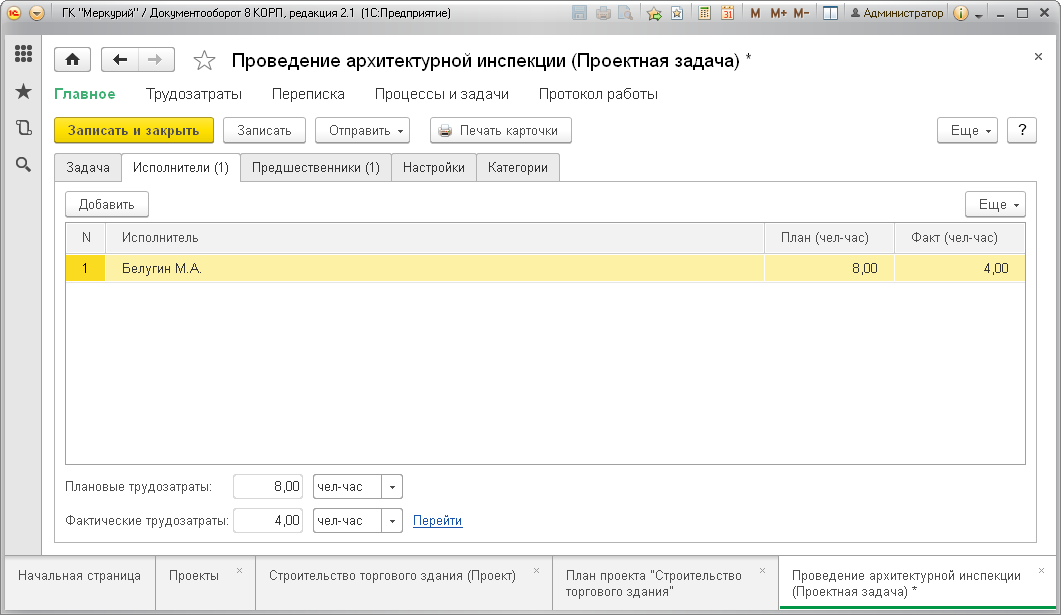Go to home page icon
The height and width of the screenshot is (615, 1061).
pos(72,60)
